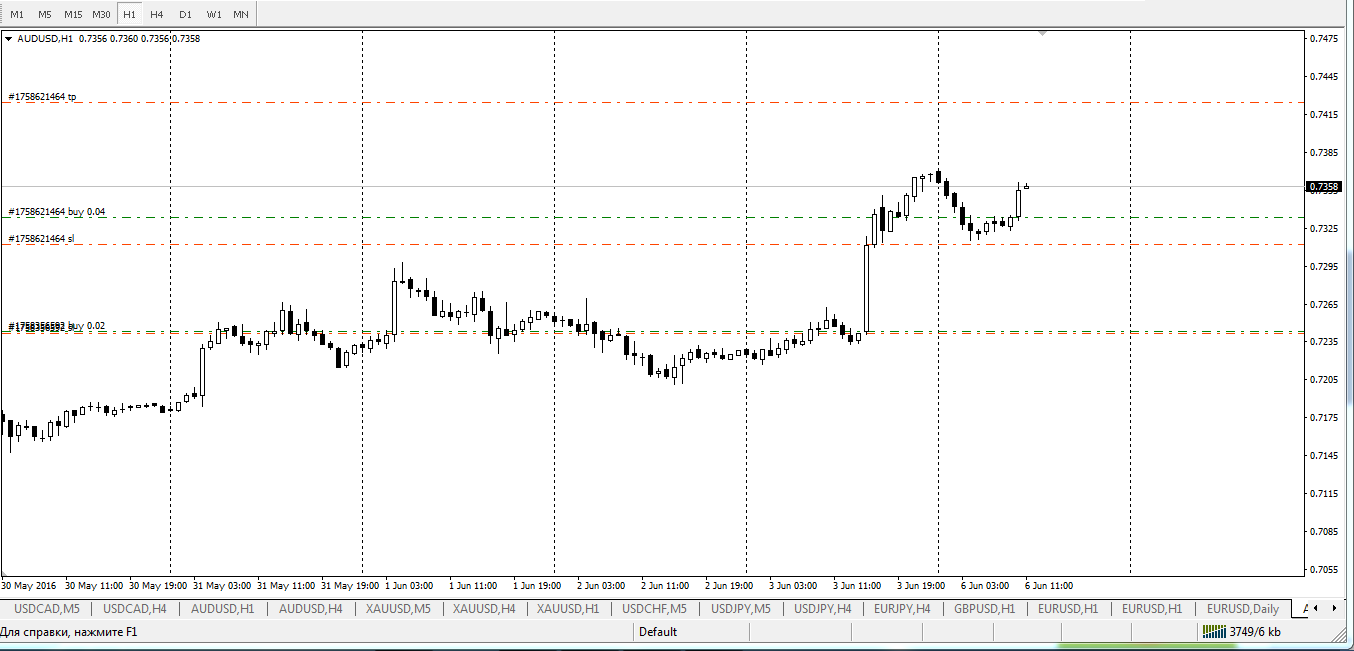Switch to XAUUSD,M5 chart tab
The image size is (1354, 651).
398,608
